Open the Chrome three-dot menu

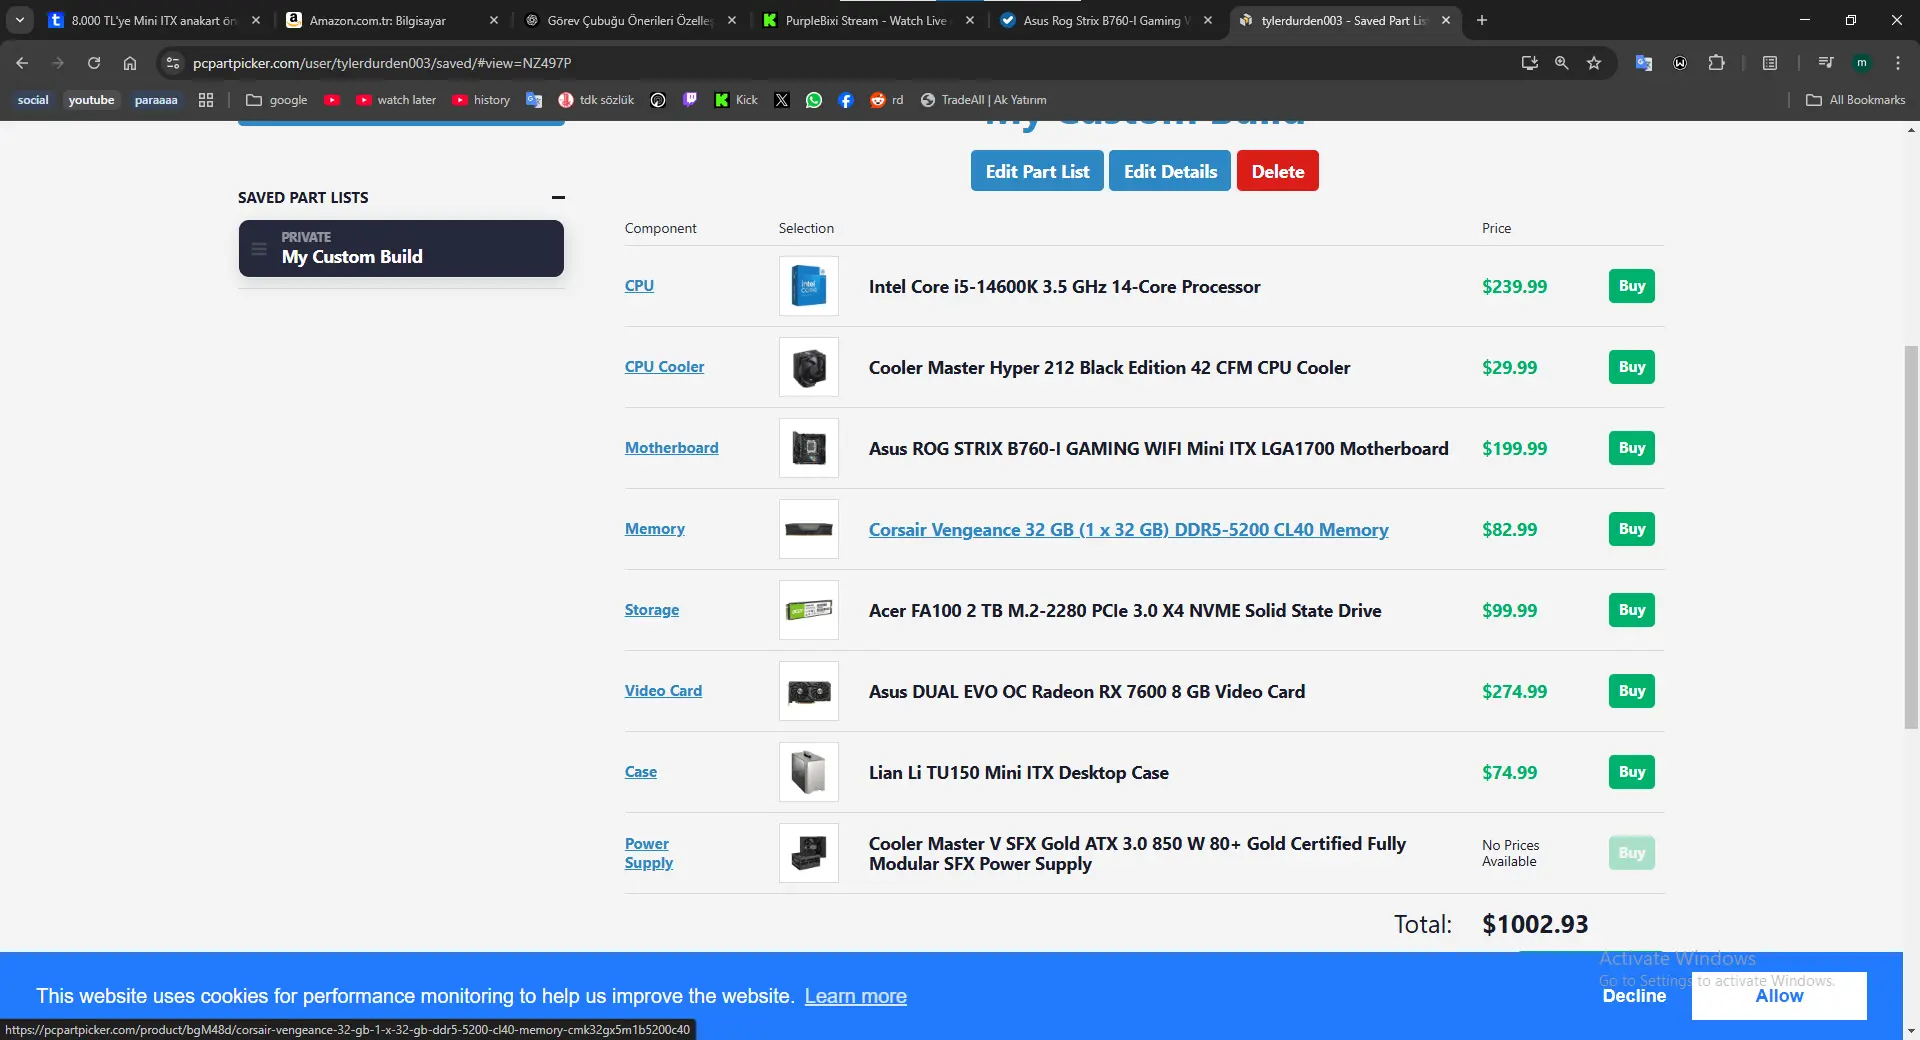click(x=1898, y=63)
